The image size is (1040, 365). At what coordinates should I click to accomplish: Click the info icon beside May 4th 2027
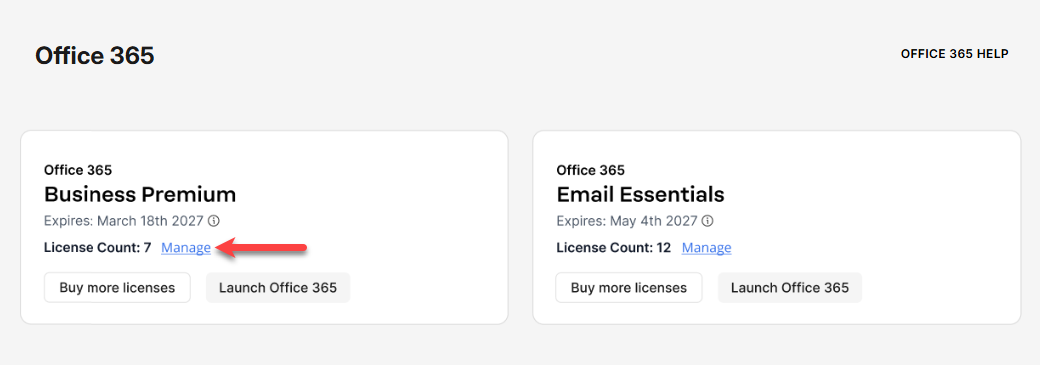[x=708, y=220]
